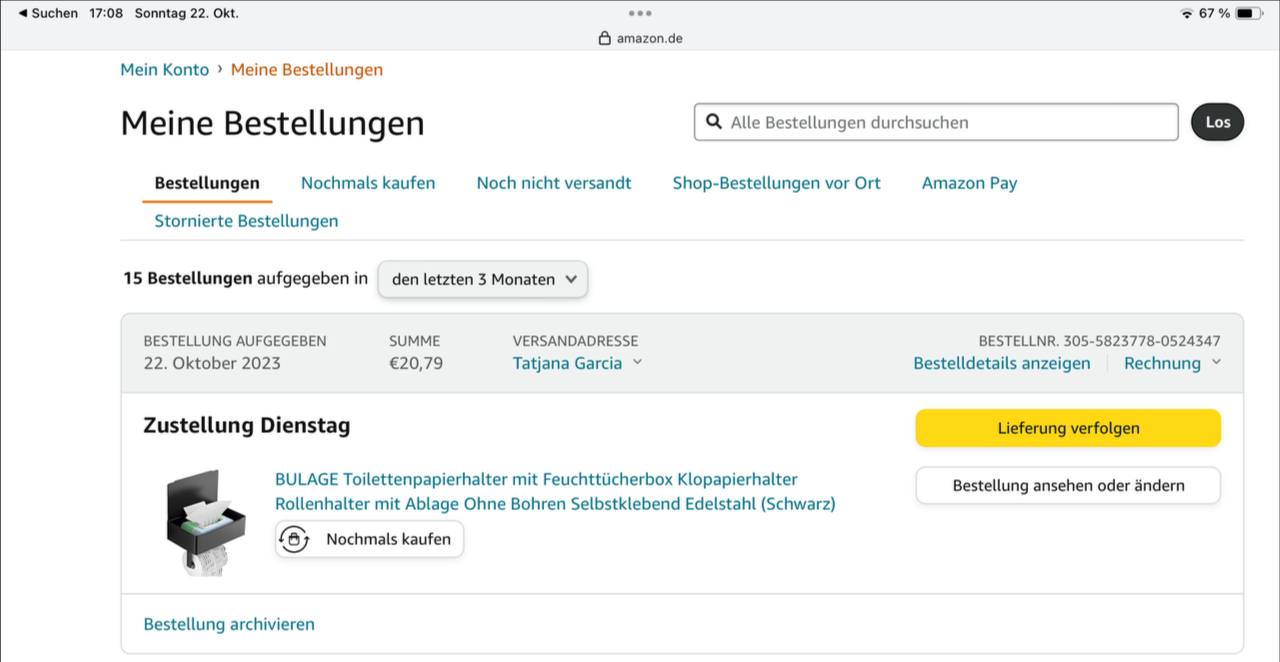This screenshot has width=1280, height=662.
Task: Click the magnifying glass search icon
Action: 714,122
